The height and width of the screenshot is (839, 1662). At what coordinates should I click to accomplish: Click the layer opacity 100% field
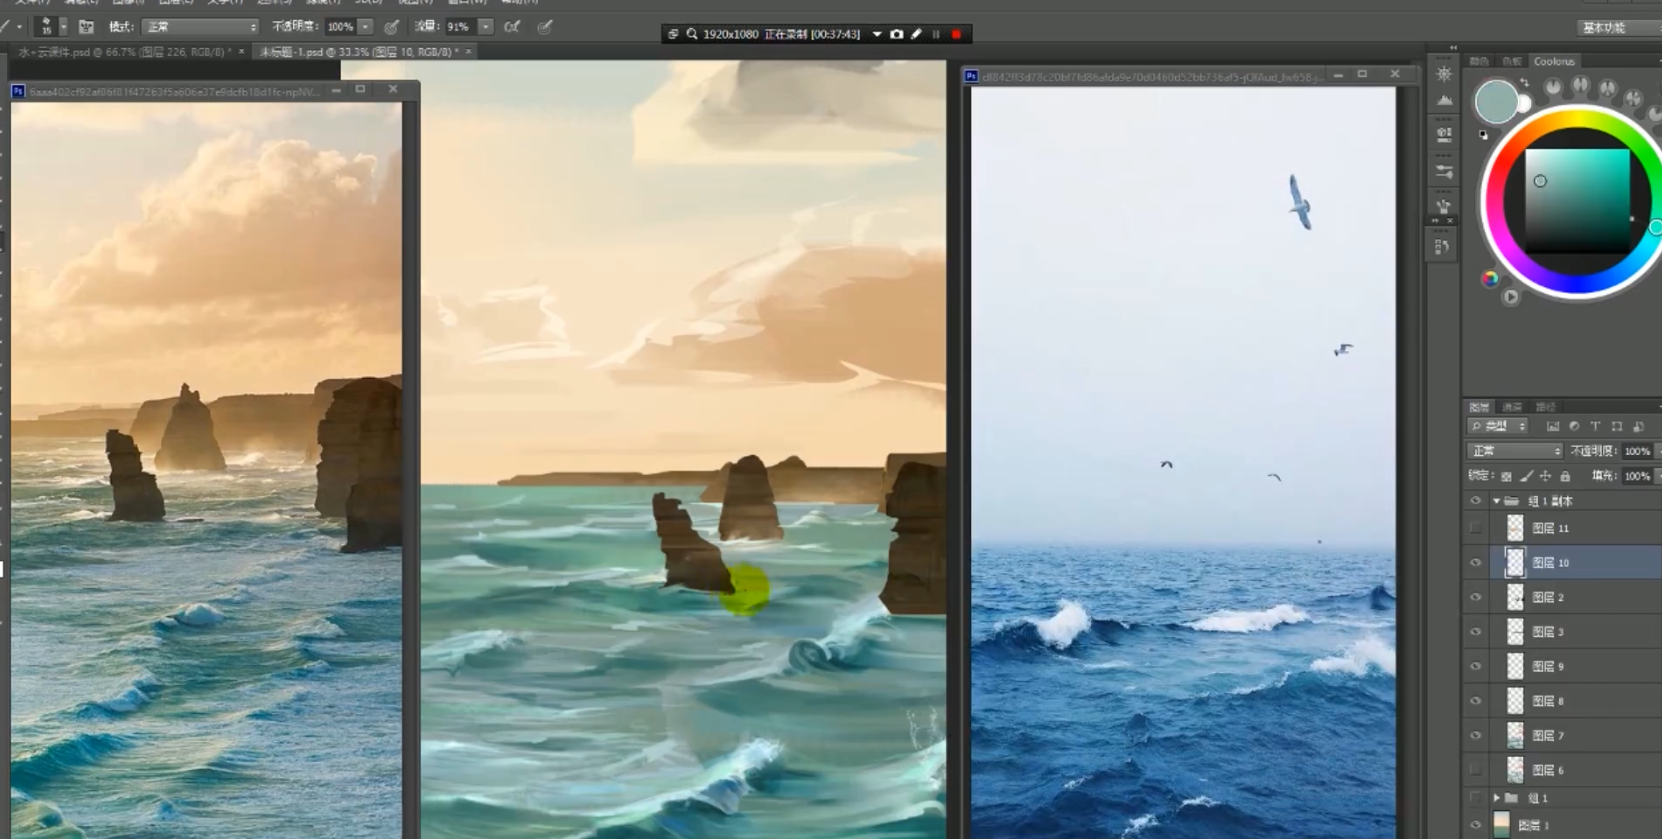point(1637,451)
